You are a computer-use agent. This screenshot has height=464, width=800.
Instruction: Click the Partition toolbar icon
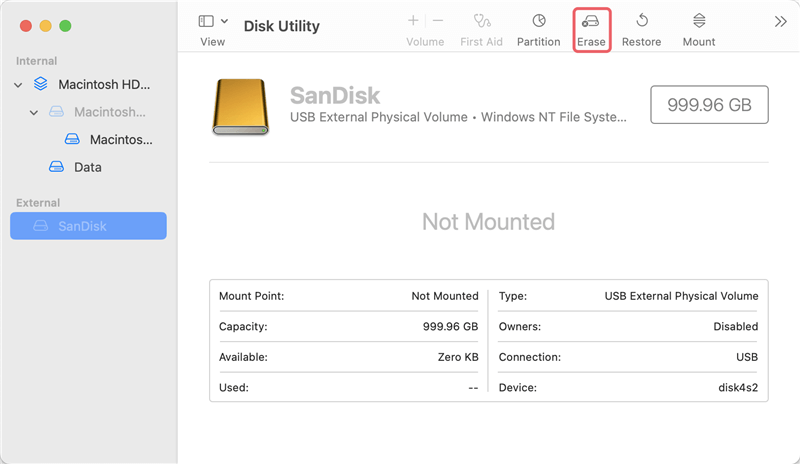pyautogui.click(x=539, y=21)
